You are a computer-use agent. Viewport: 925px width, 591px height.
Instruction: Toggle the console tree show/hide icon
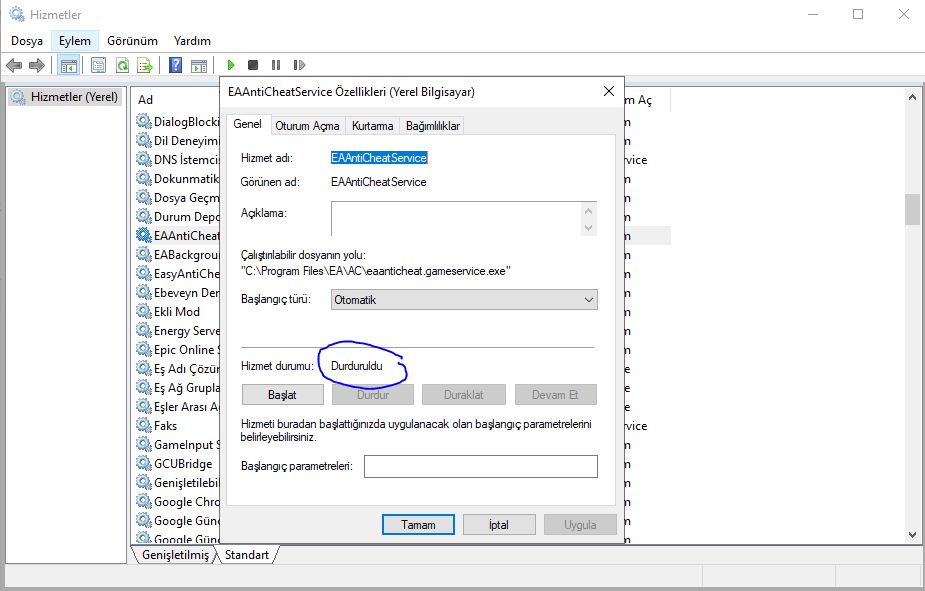tap(68, 65)
